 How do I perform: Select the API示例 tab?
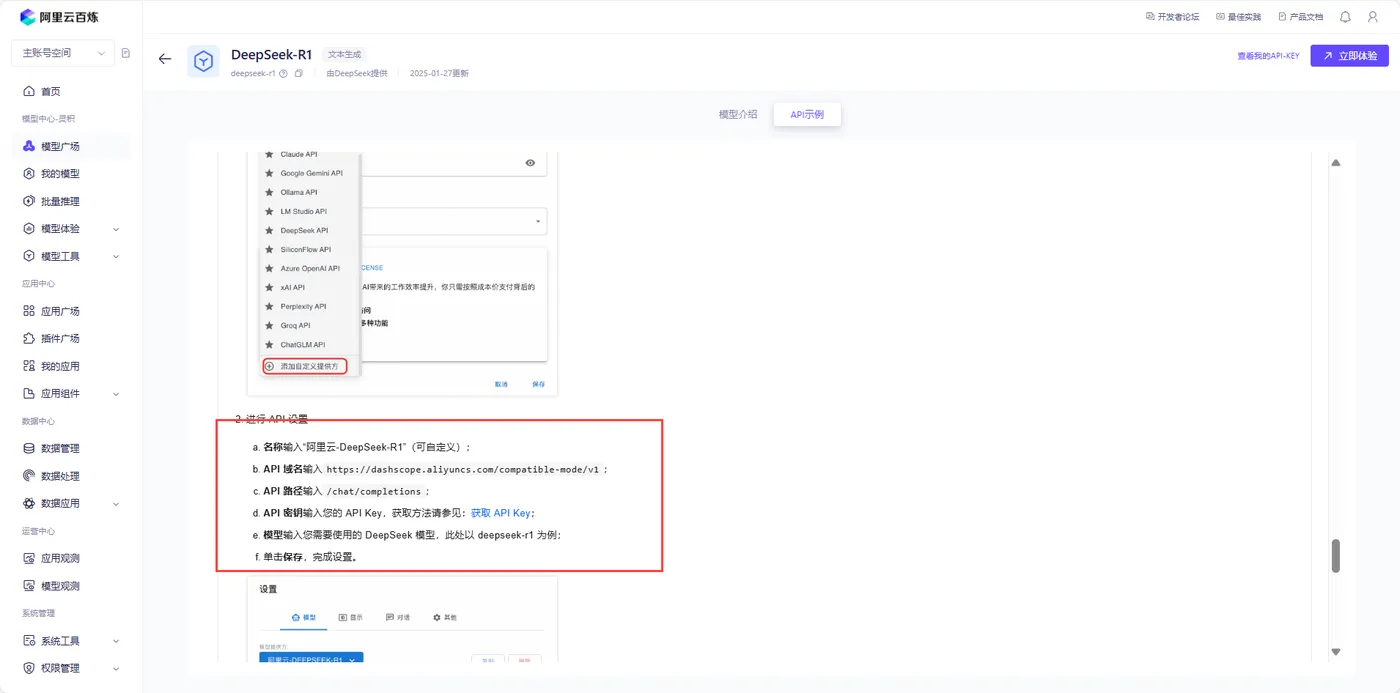807,115
